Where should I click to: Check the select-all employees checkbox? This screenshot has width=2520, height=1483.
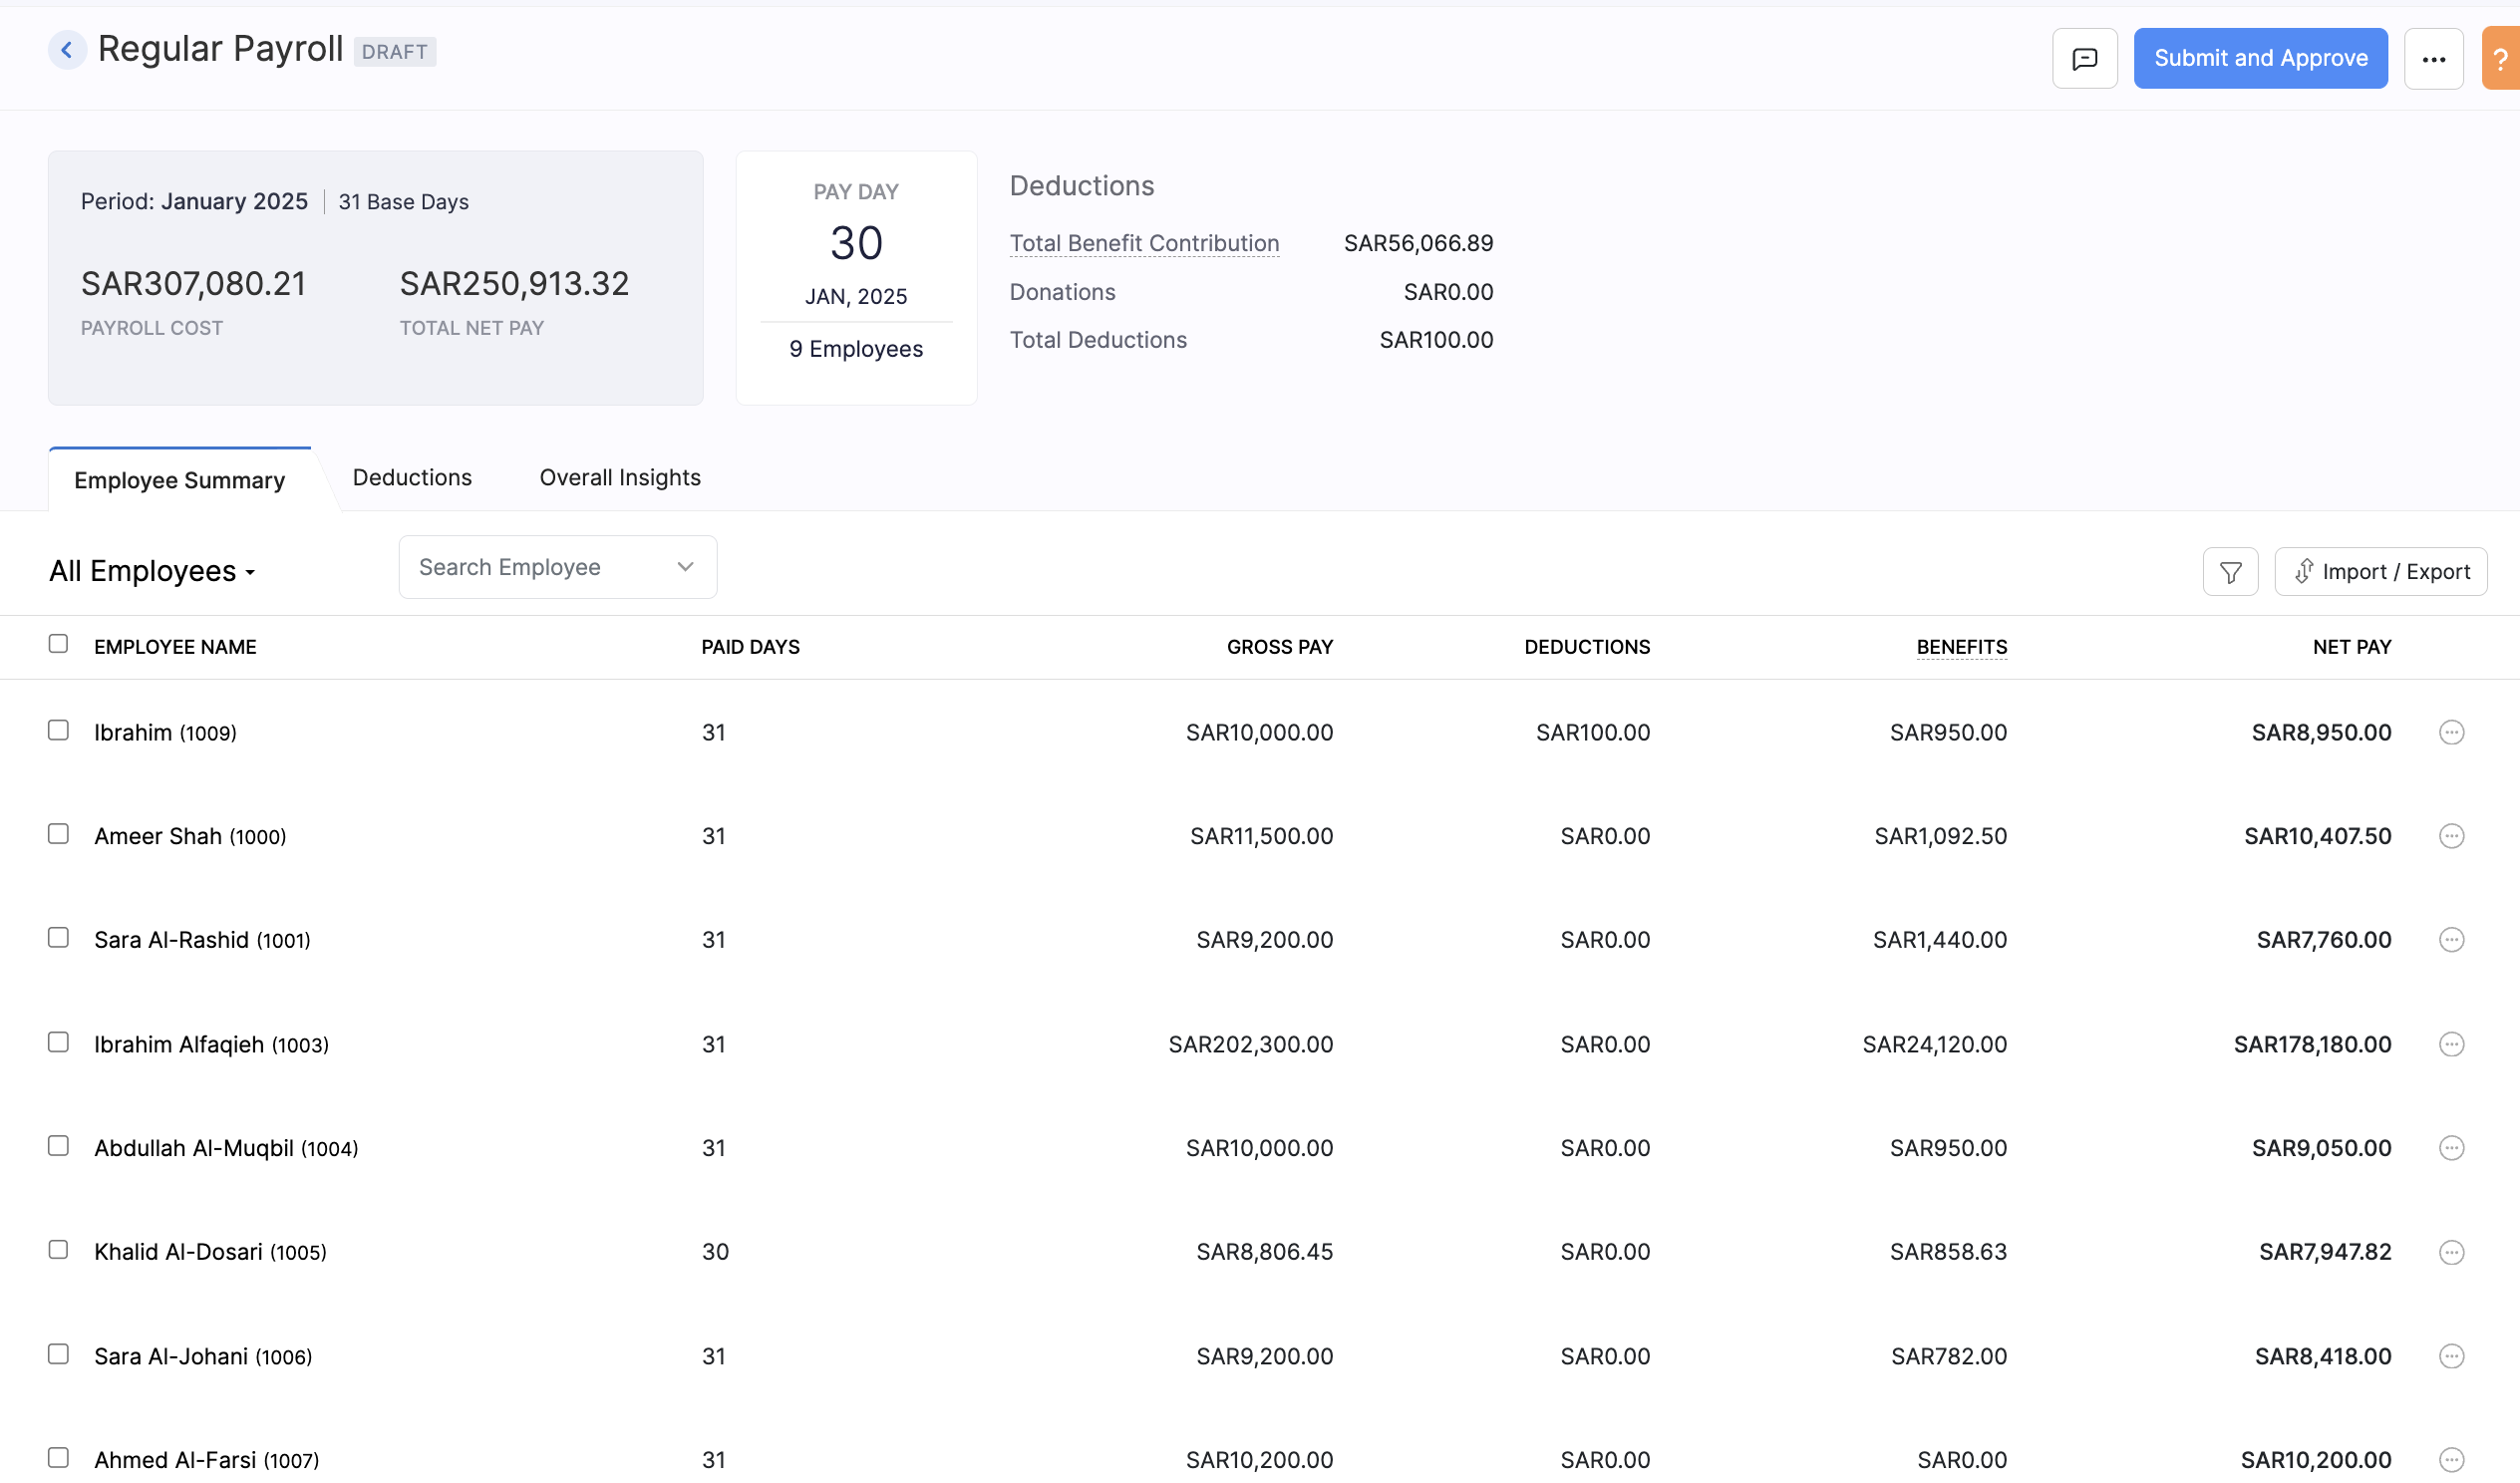click(58, 644)
